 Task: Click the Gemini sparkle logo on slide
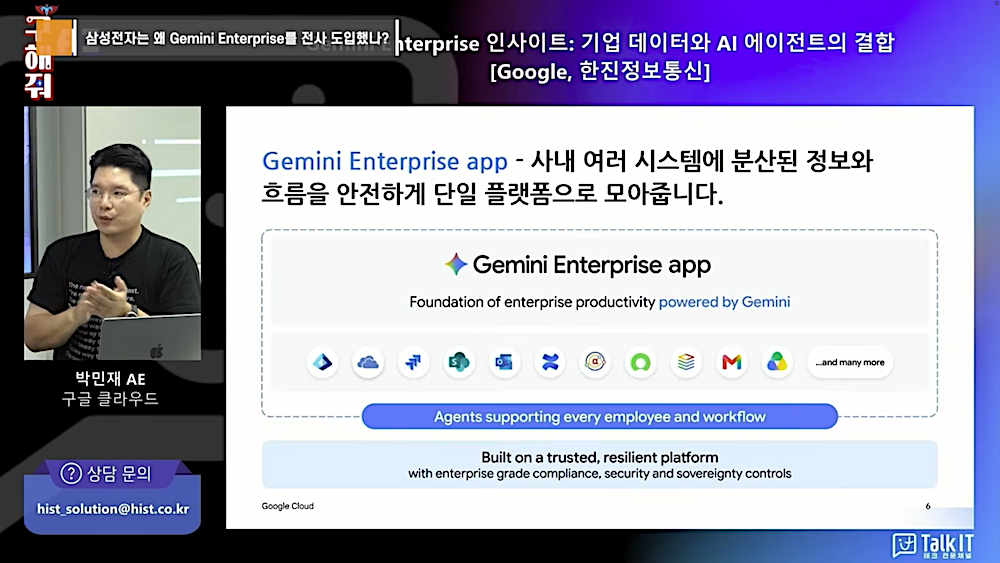coord(455,264)
